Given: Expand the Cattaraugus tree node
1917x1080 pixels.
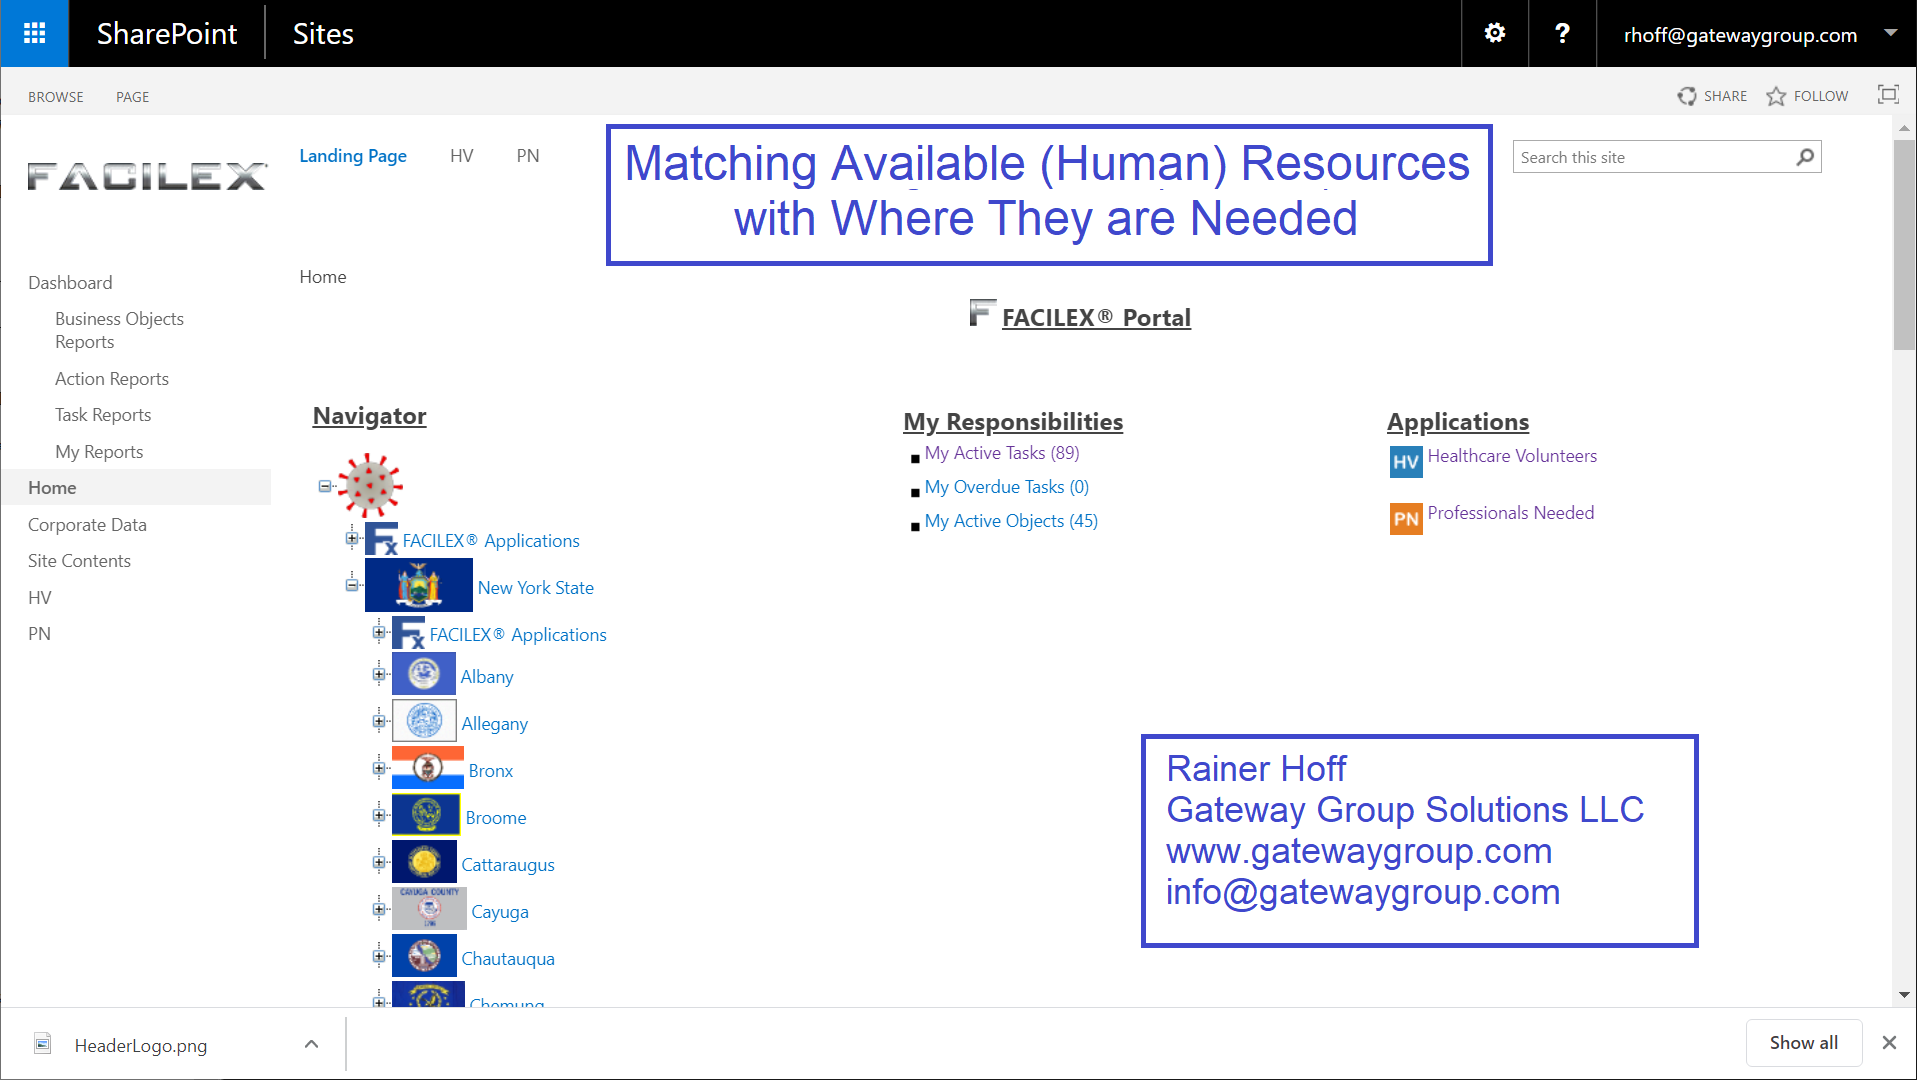Looking at the screenshot, I should [x=378, y=862].
